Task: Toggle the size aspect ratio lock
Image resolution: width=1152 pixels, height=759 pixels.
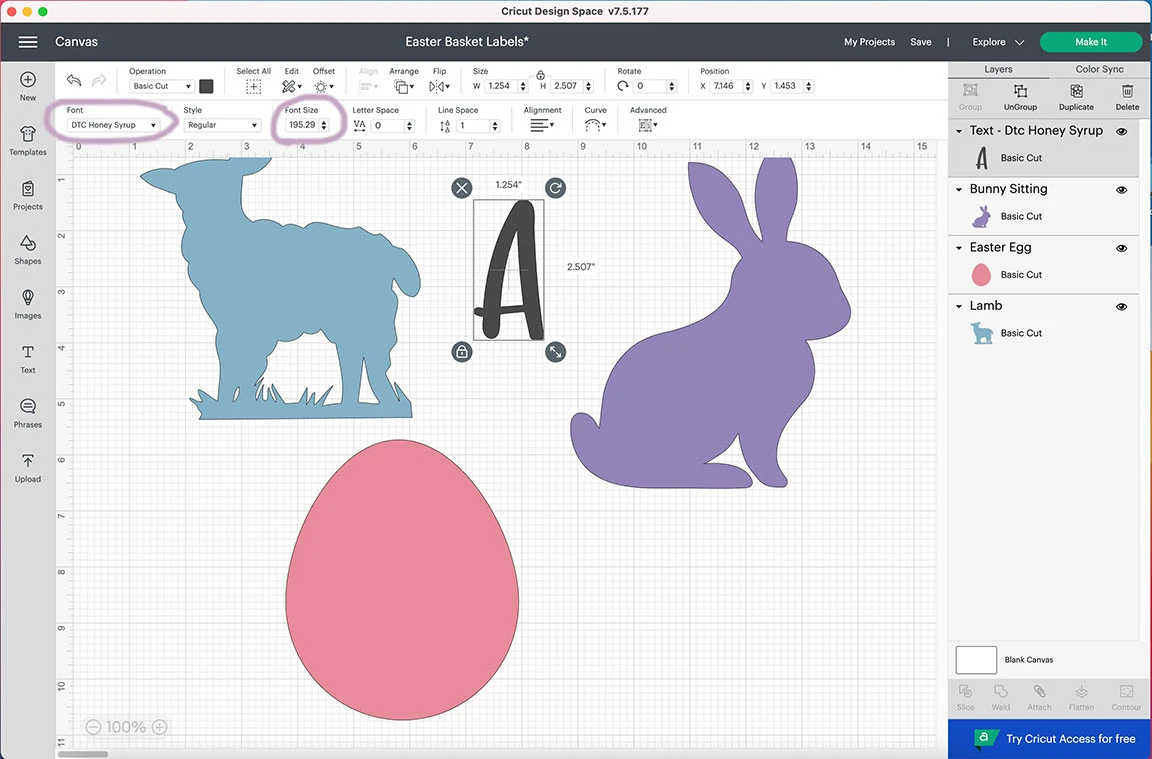Action: 541,75
